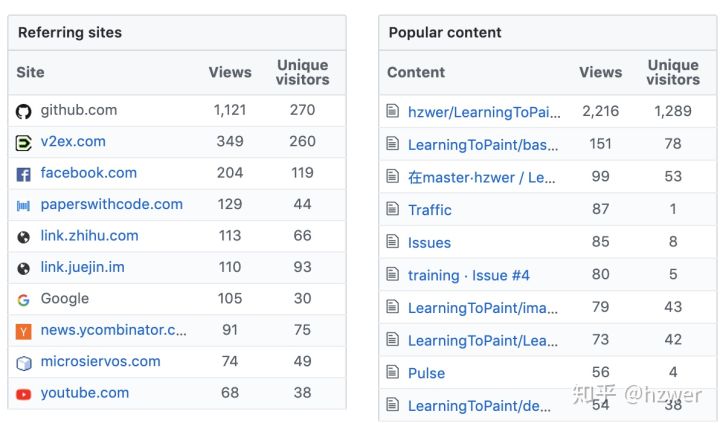Click the v2ex site icon
This screenshot has height=423, width=720.
click(24, 143)
